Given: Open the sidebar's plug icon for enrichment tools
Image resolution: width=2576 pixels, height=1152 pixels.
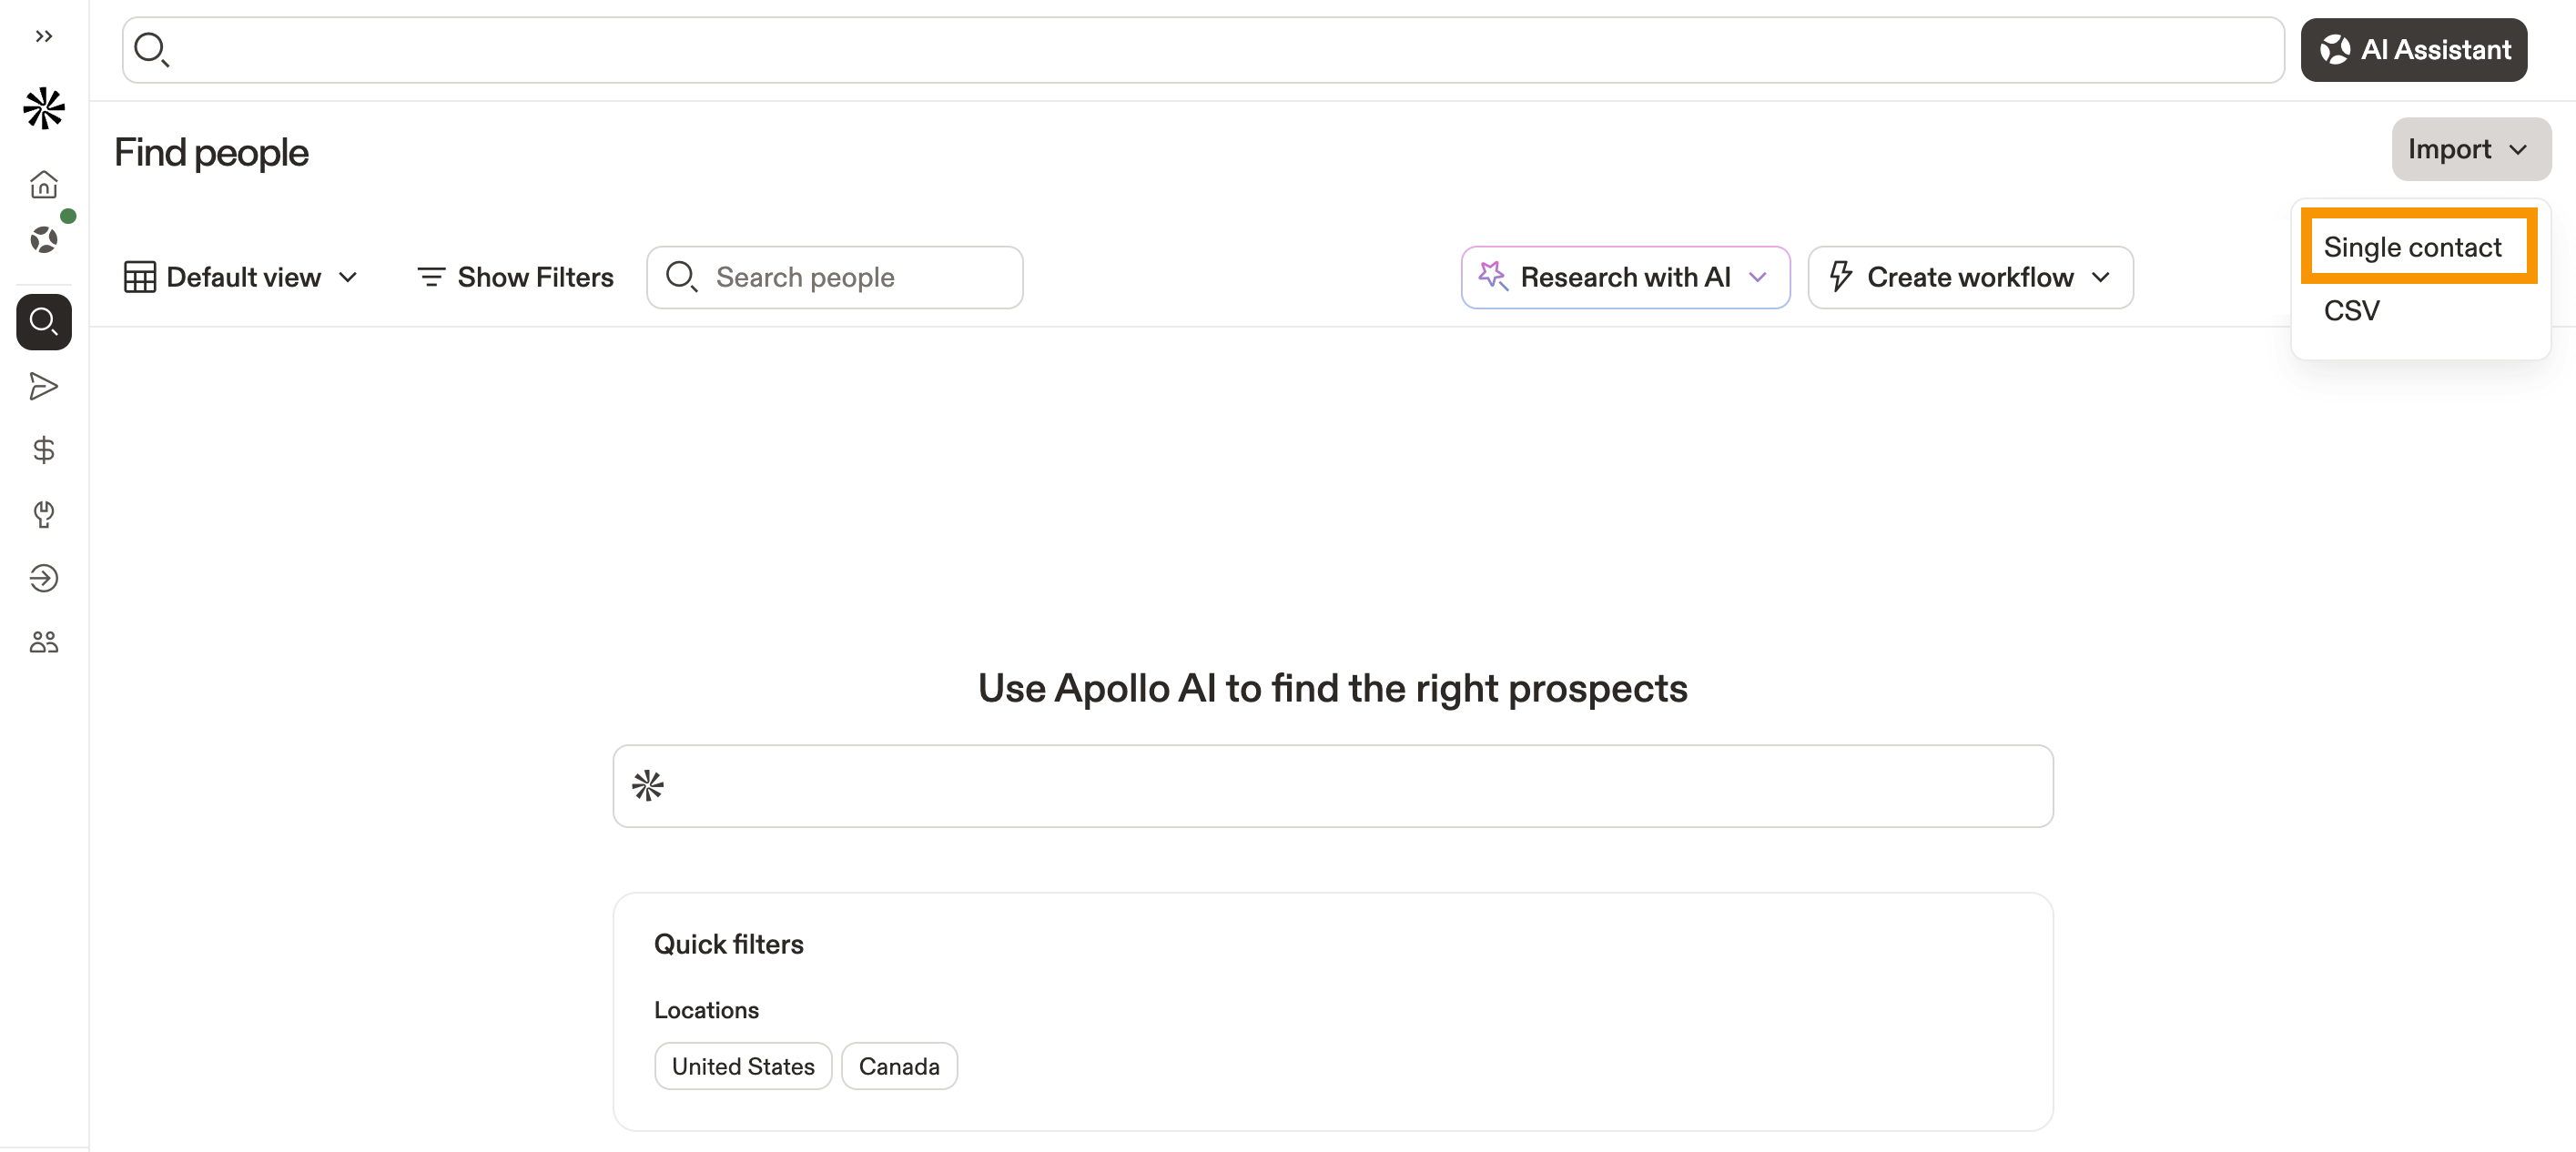Looking at the screenshot, I should [43, 514].
